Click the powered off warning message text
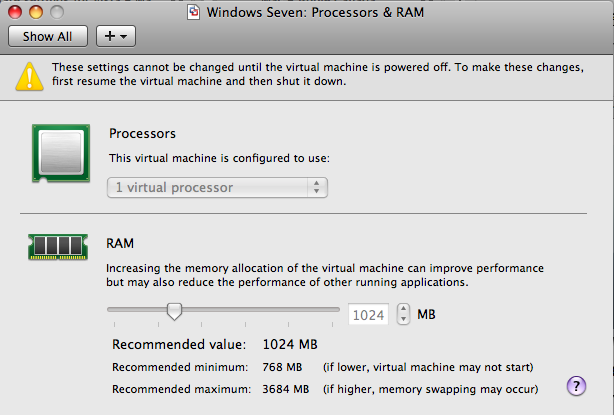Image resolution: width=614 pixels, height=415 pixels. pyautogui.click(x=318, y=74)
